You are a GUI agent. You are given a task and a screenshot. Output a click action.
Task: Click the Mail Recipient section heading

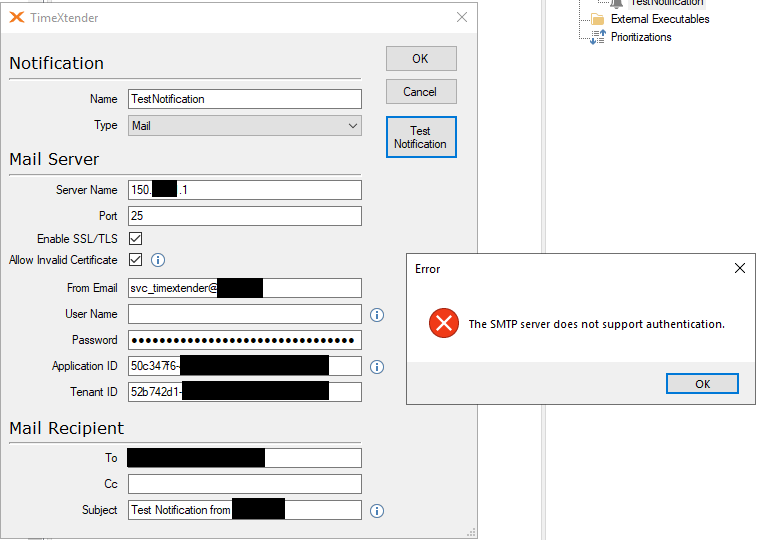[67, 428]
